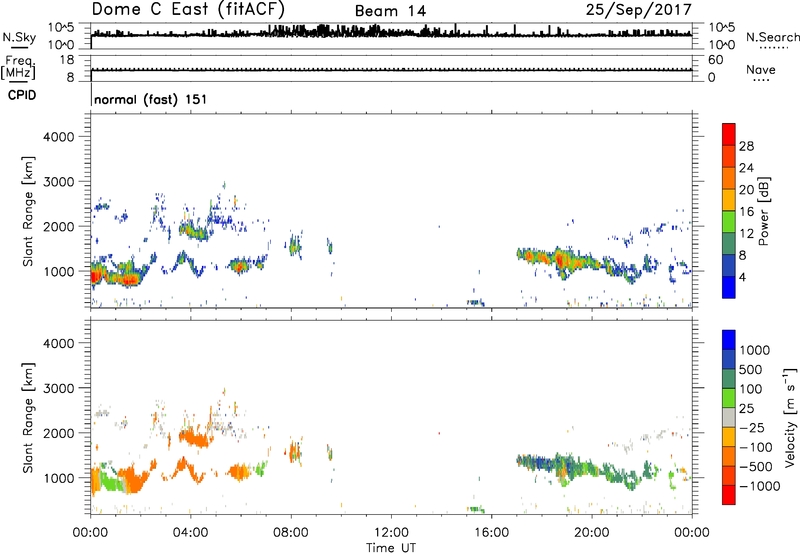Click the 4000 tick in power panel

pos(58,137)
